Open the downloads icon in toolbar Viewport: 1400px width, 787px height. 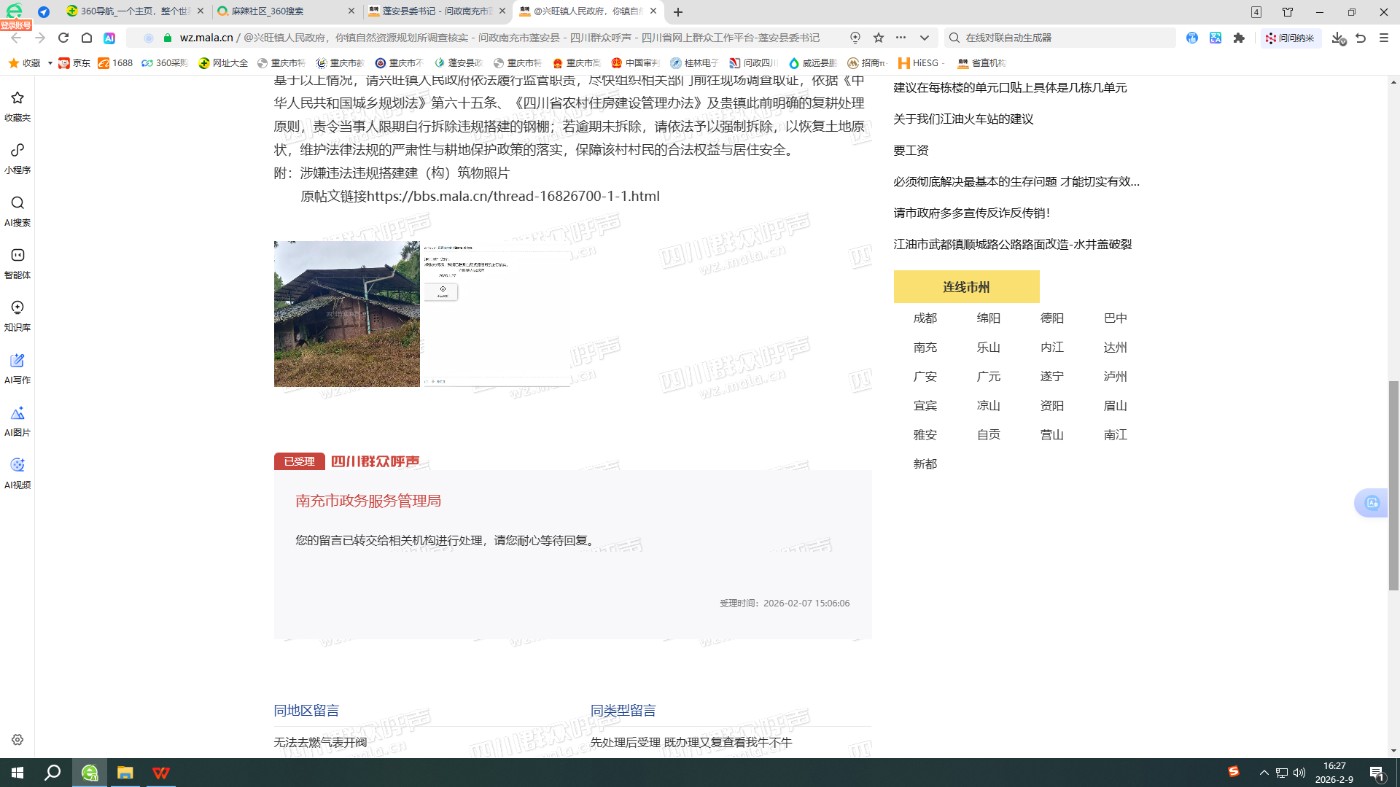coord(1338,38)
